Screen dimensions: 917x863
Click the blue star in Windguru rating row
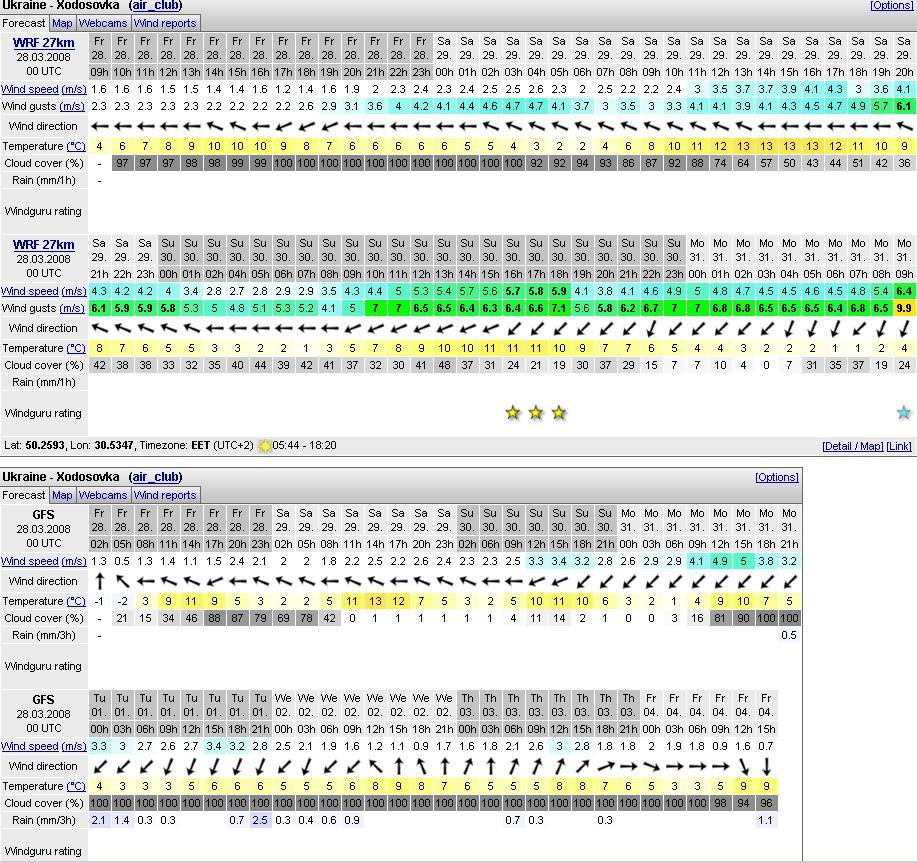pos(904,413)
